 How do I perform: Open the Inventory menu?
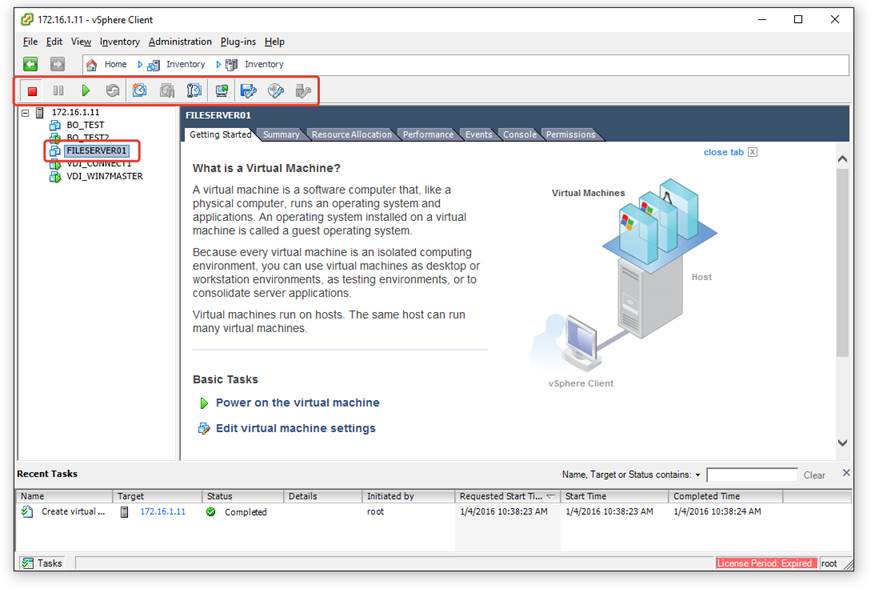tap(119, 42)
